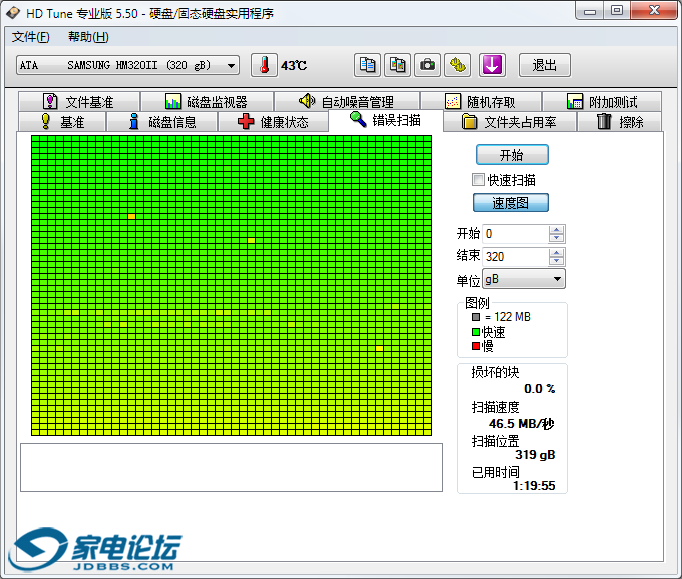682x579 pixels.
Task: Open the 文件夹占用率 tab
Action: [x=509, y=121]
